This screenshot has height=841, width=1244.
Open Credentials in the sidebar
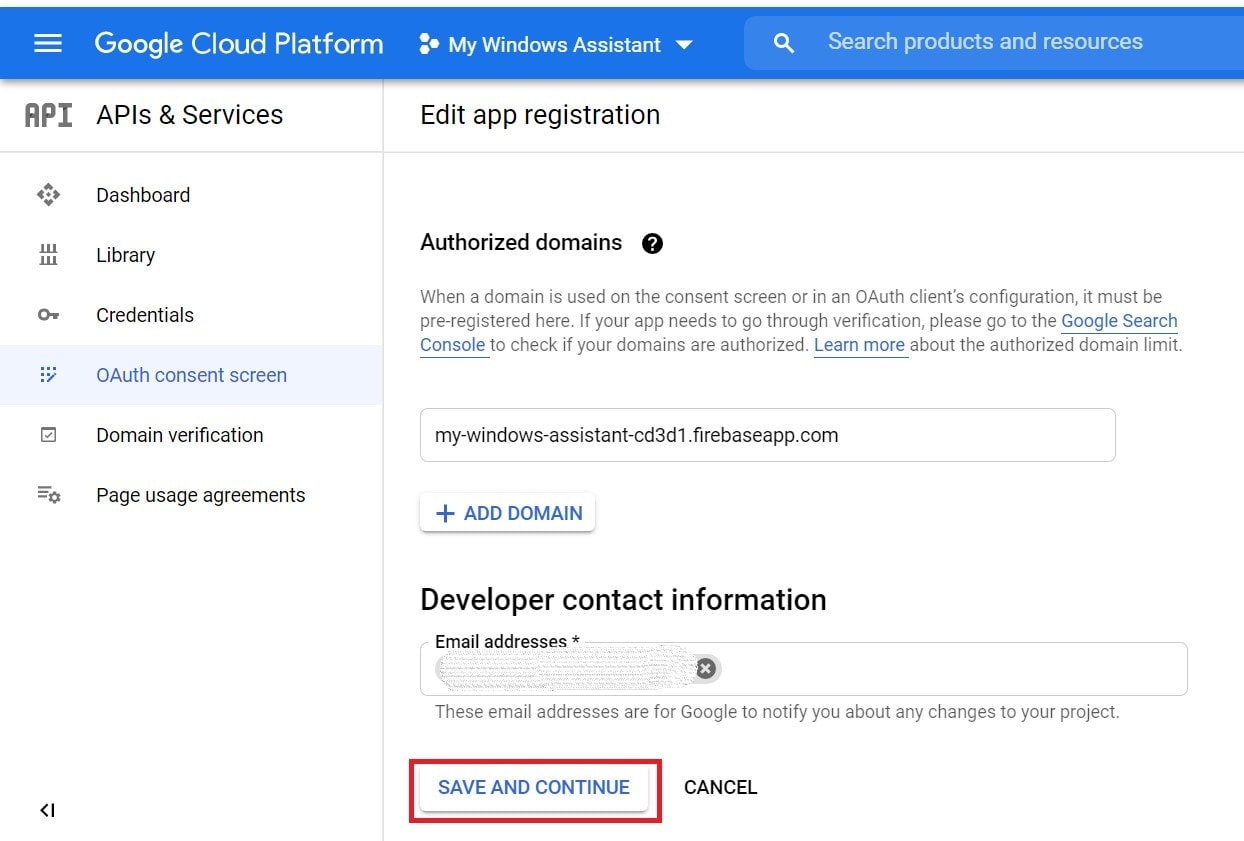[145, 315]
